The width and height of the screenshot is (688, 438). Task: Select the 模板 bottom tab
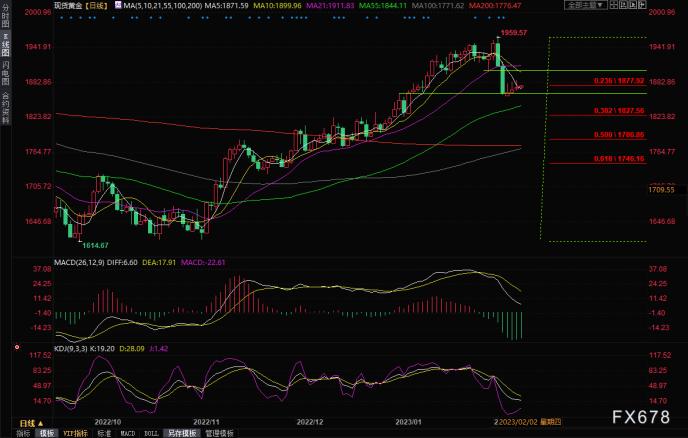tap(47, 433)
